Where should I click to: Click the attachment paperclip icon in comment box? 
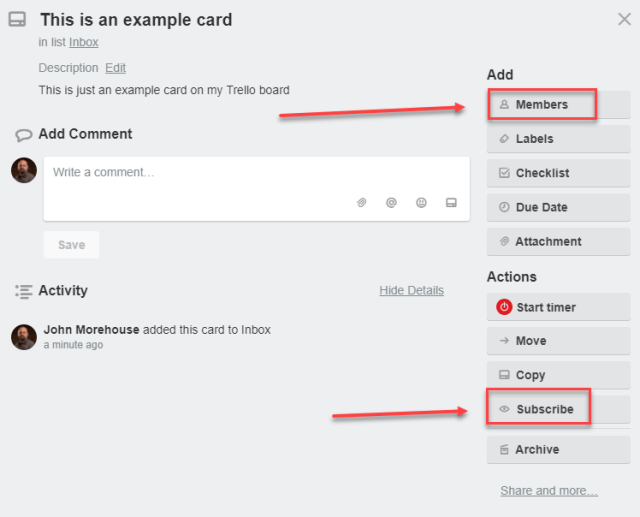click(x=362, y=203)
